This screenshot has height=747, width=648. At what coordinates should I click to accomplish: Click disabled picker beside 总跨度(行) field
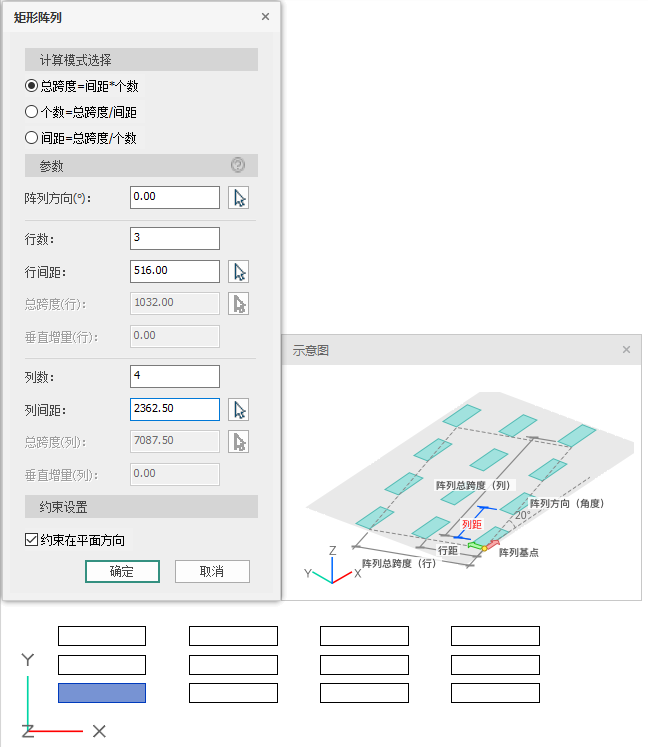(x=238, y=304)
